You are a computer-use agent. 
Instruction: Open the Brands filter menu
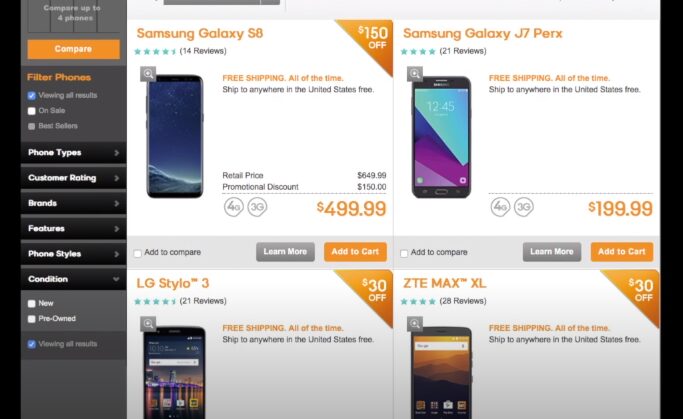74,203
